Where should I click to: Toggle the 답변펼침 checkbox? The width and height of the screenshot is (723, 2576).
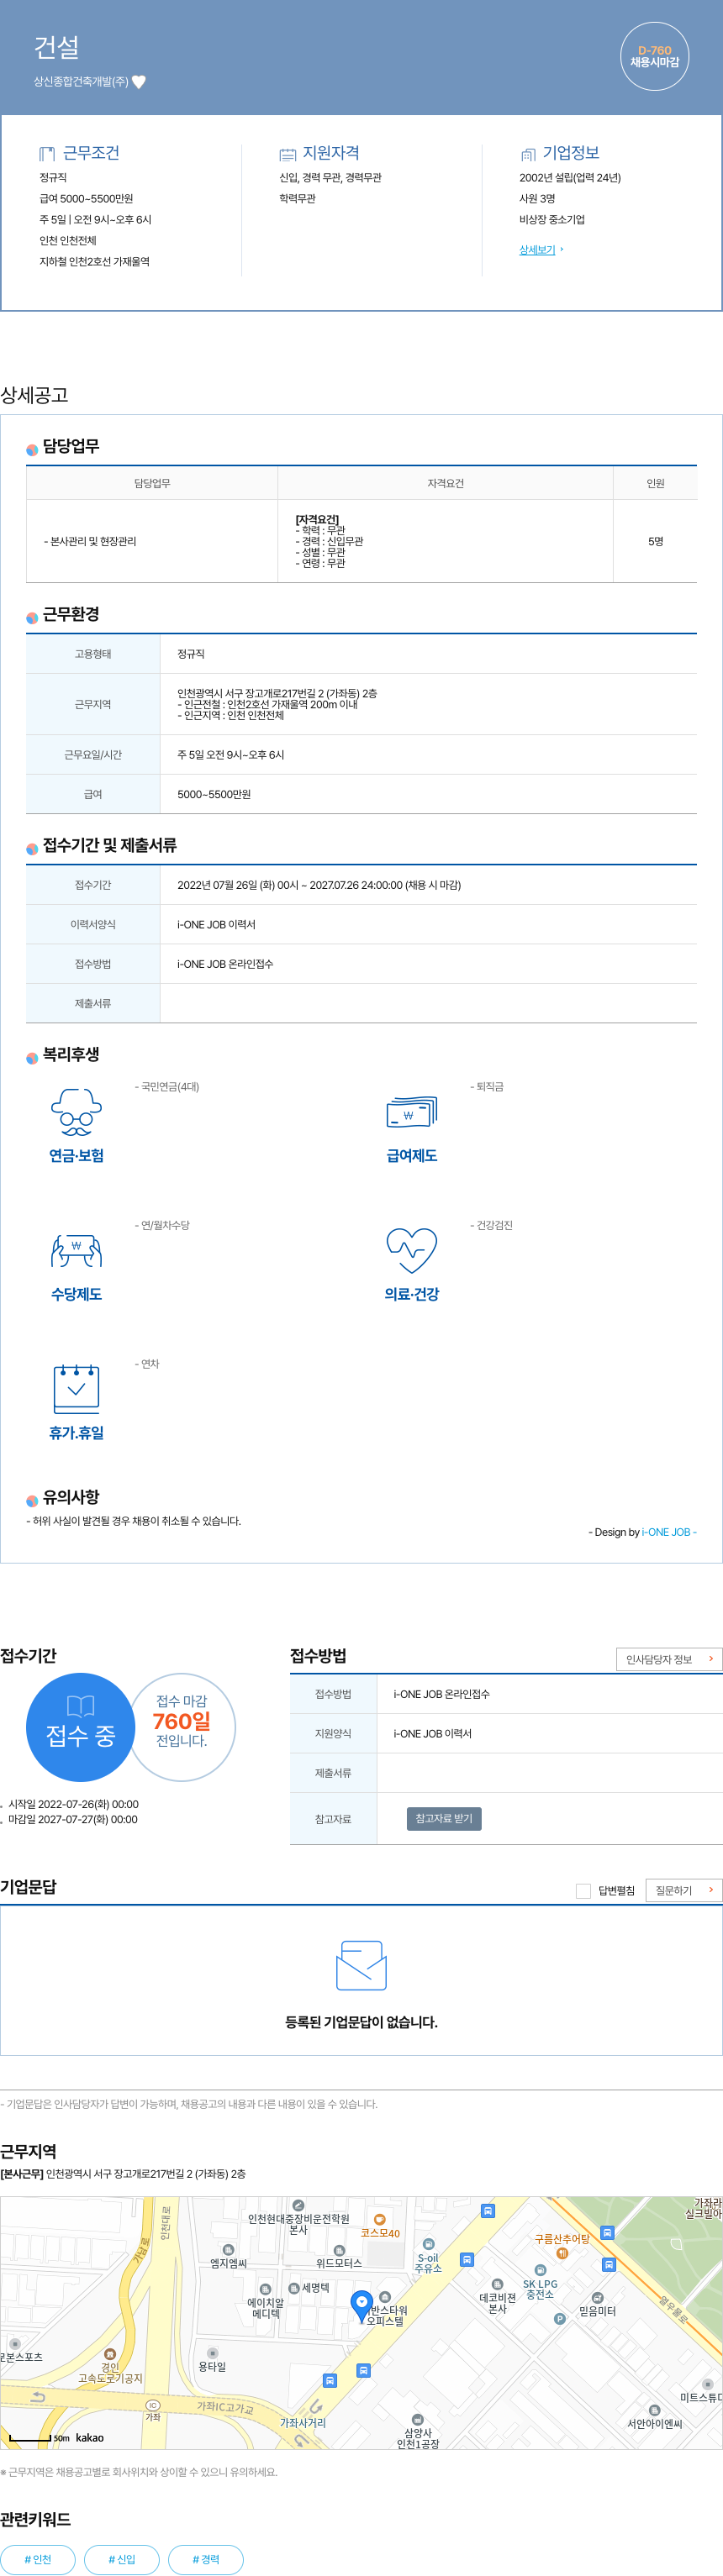[583, 1890]
